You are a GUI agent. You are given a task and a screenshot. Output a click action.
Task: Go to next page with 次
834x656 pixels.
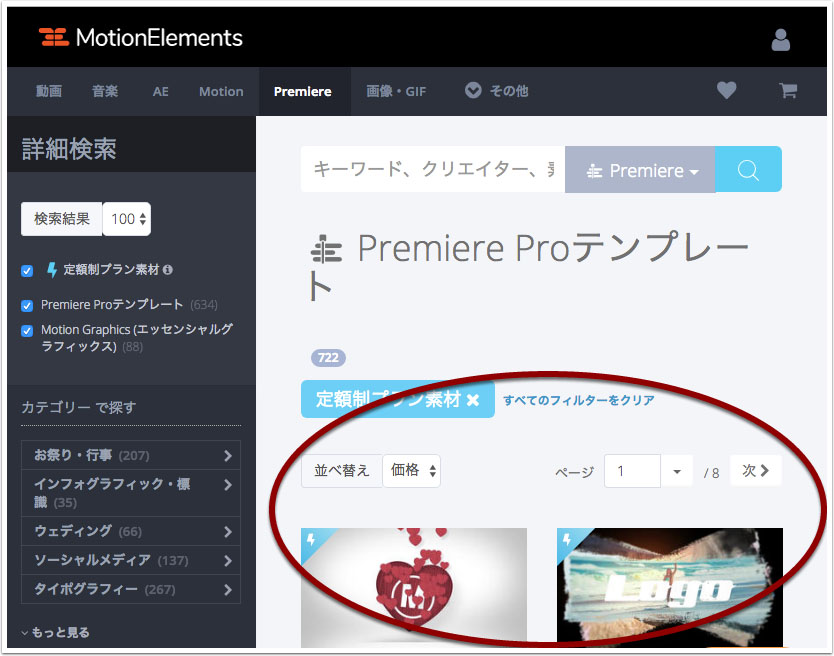756,470
